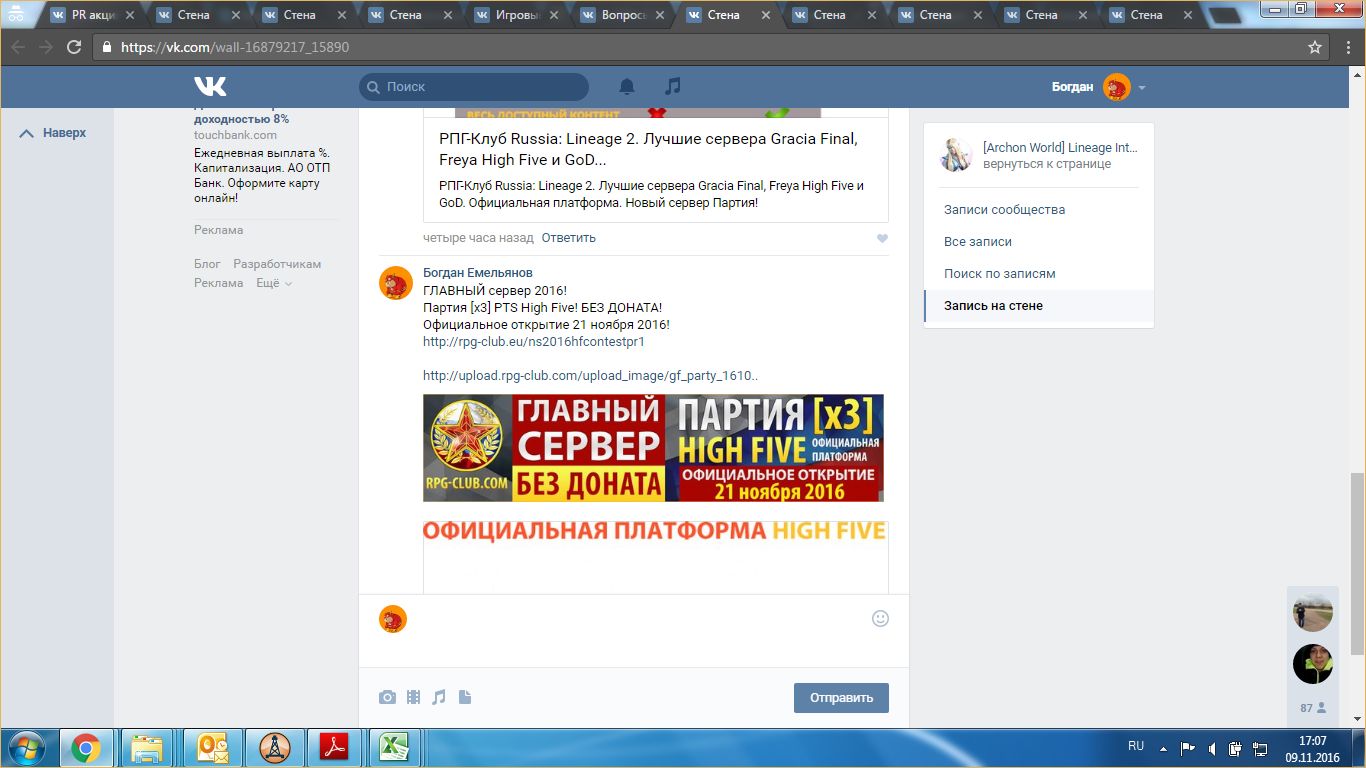Switch to the PR акци browser tab
Screen dimensions: 1366x768
click(92, 15)
